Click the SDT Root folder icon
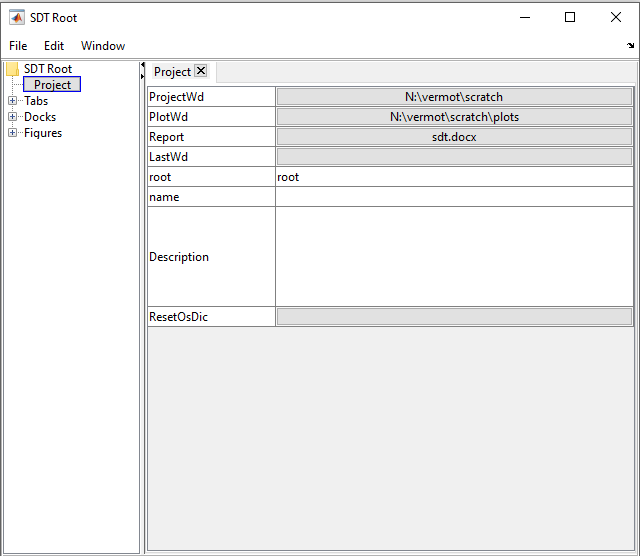 pos(13,69)
